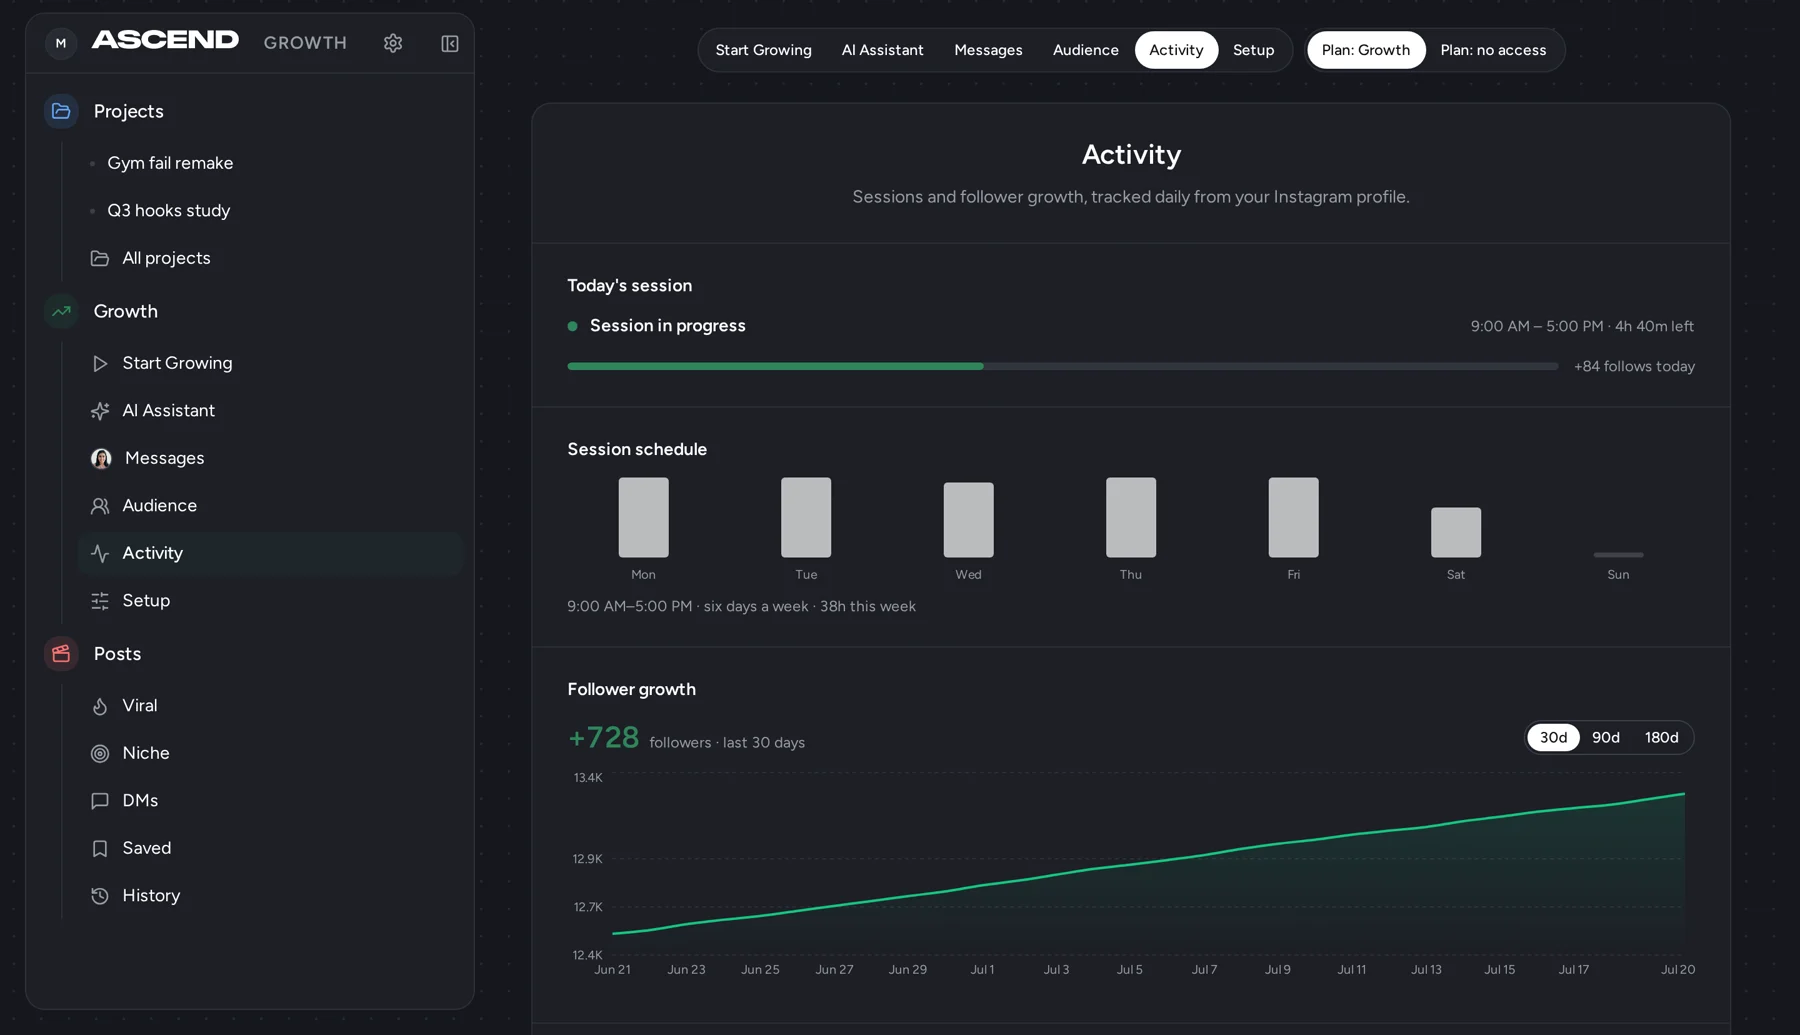Click the All projects folder icon
Screen dimensions: 1800x1035
click(x=100, y=258)
